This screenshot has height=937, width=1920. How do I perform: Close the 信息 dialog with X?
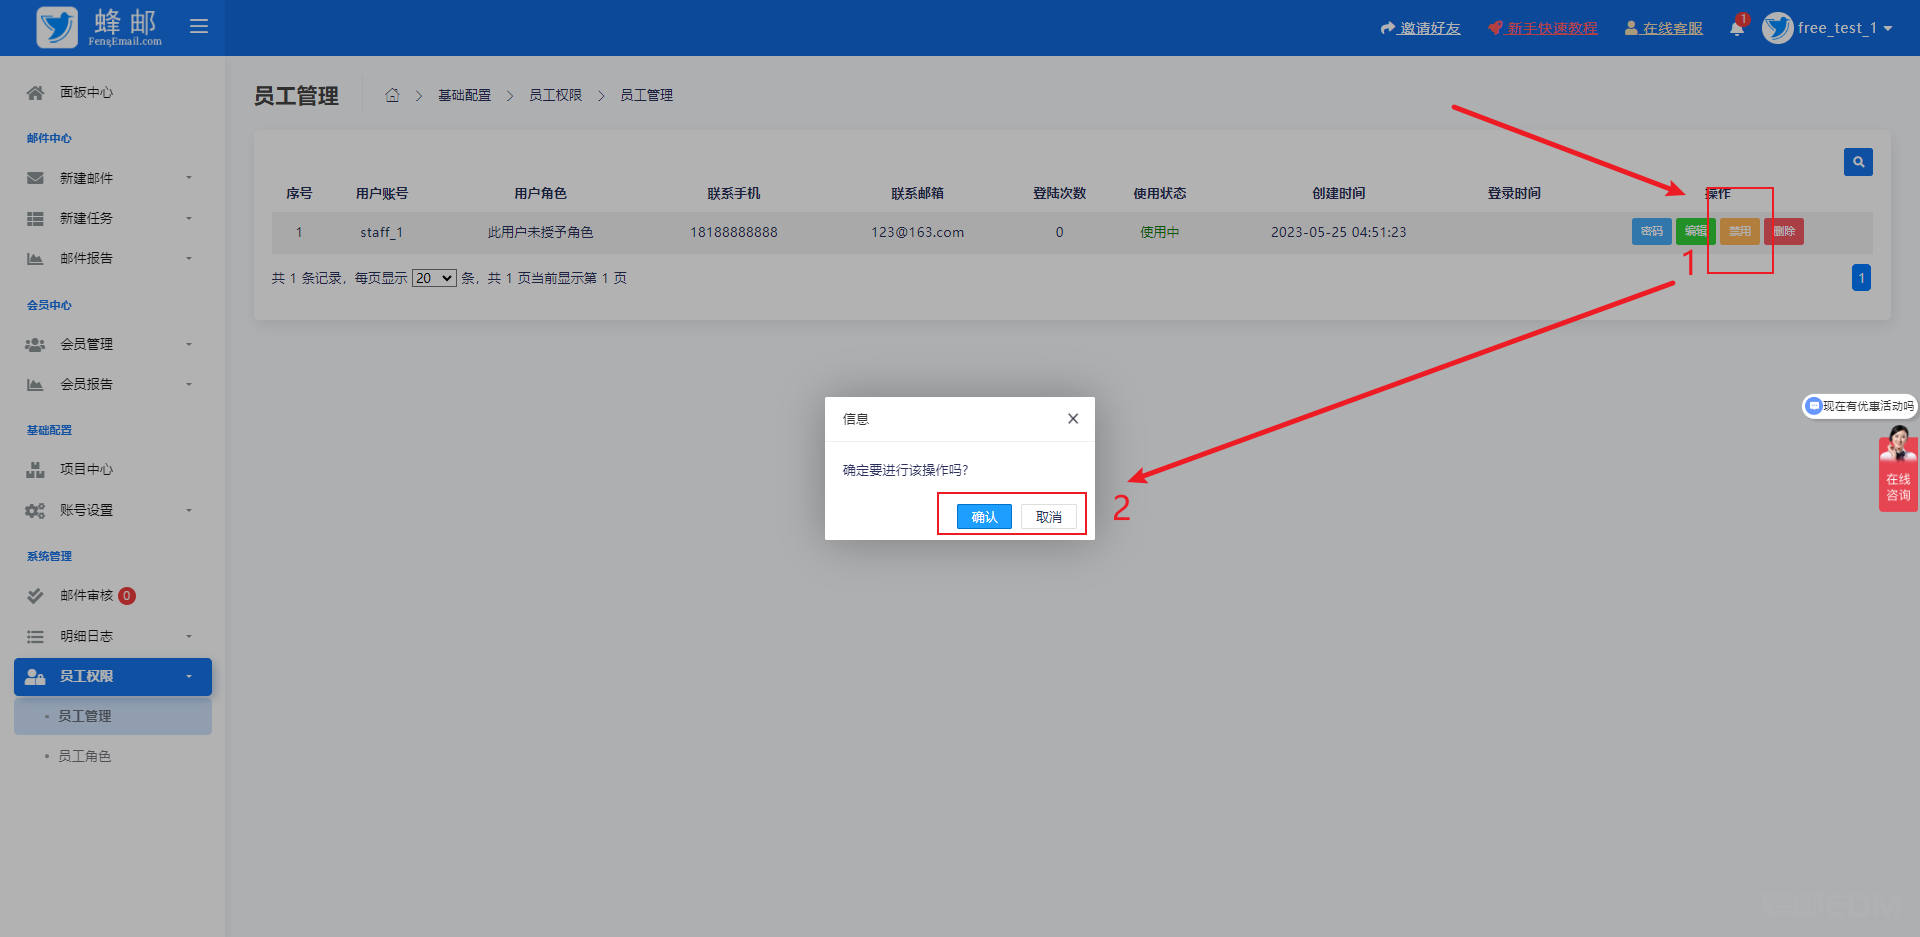(1072, 419)
